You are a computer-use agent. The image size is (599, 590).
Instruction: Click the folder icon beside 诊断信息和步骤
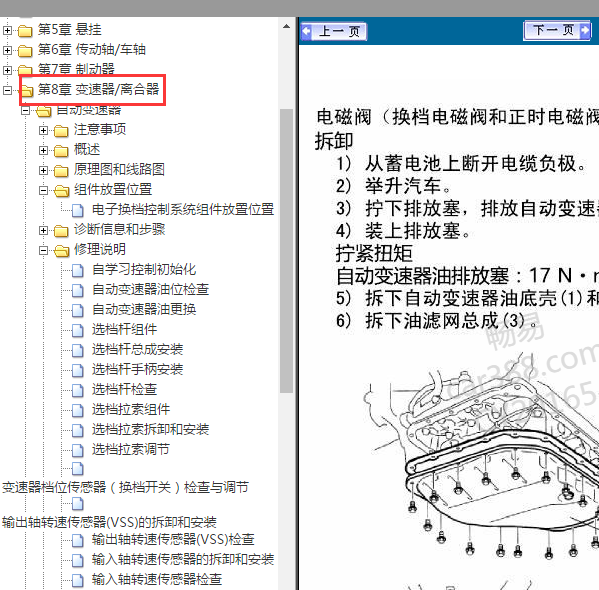point(61,230)
